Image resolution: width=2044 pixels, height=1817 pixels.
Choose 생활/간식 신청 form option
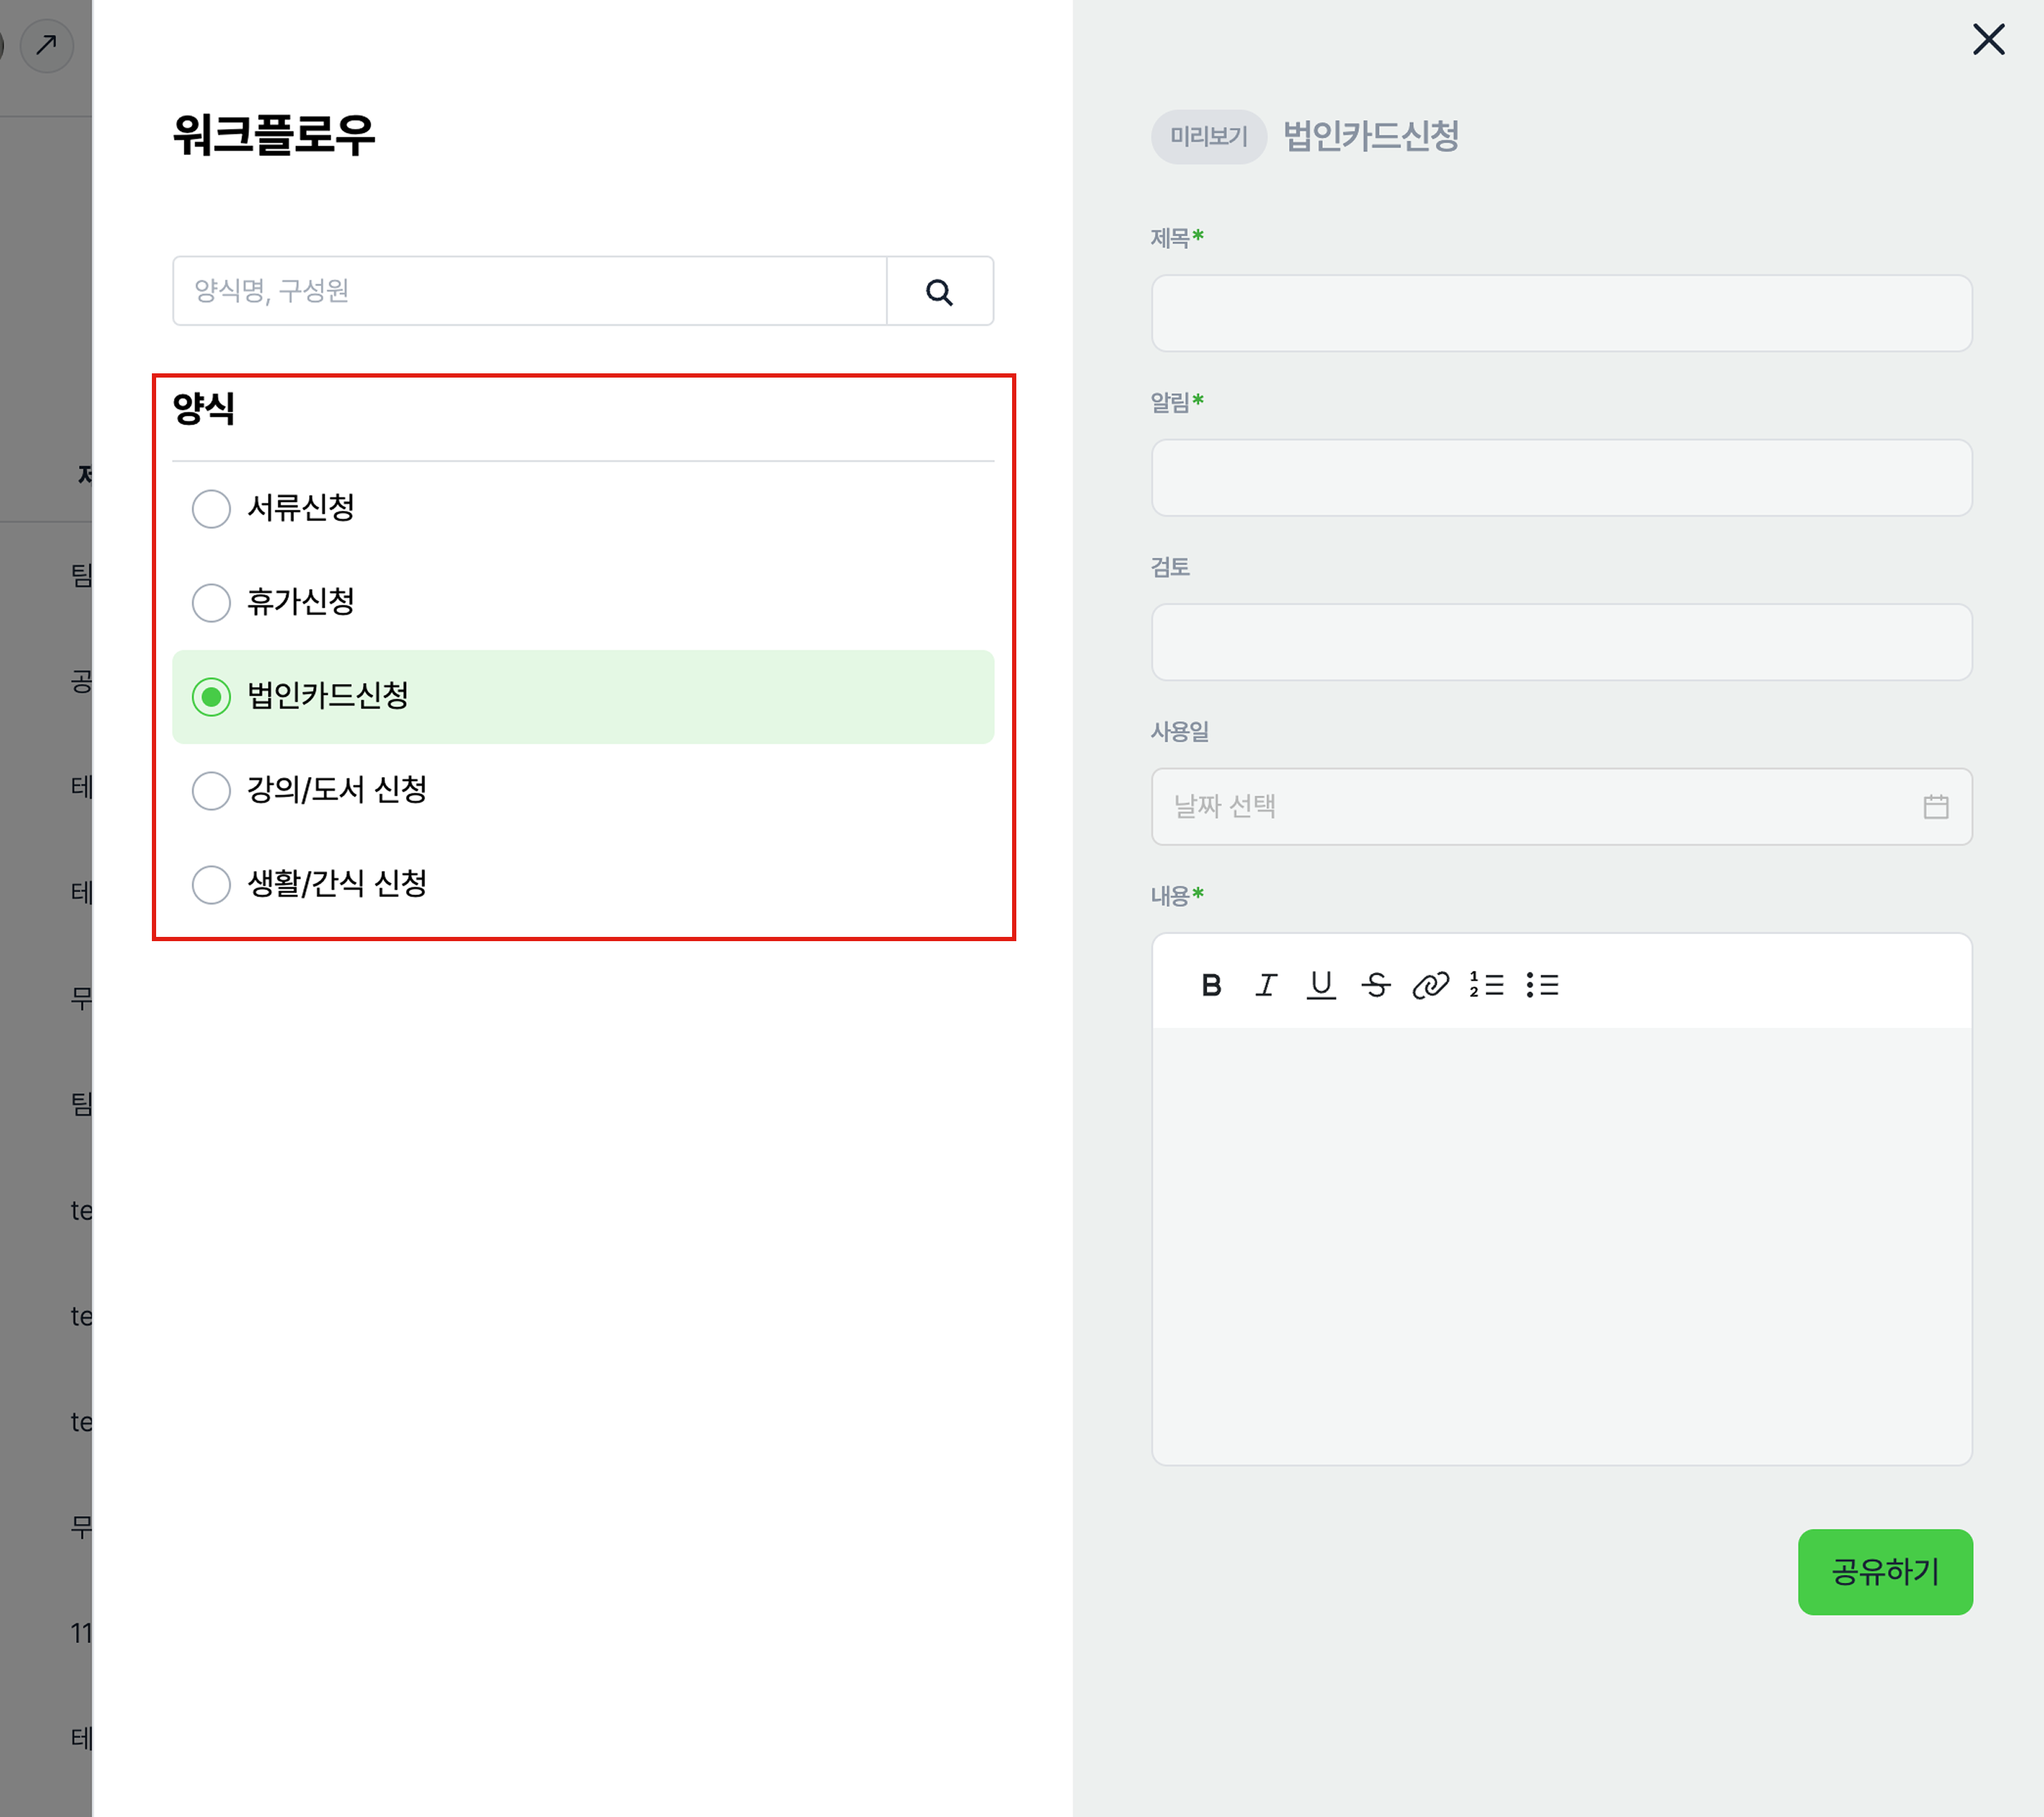point(211,884)
